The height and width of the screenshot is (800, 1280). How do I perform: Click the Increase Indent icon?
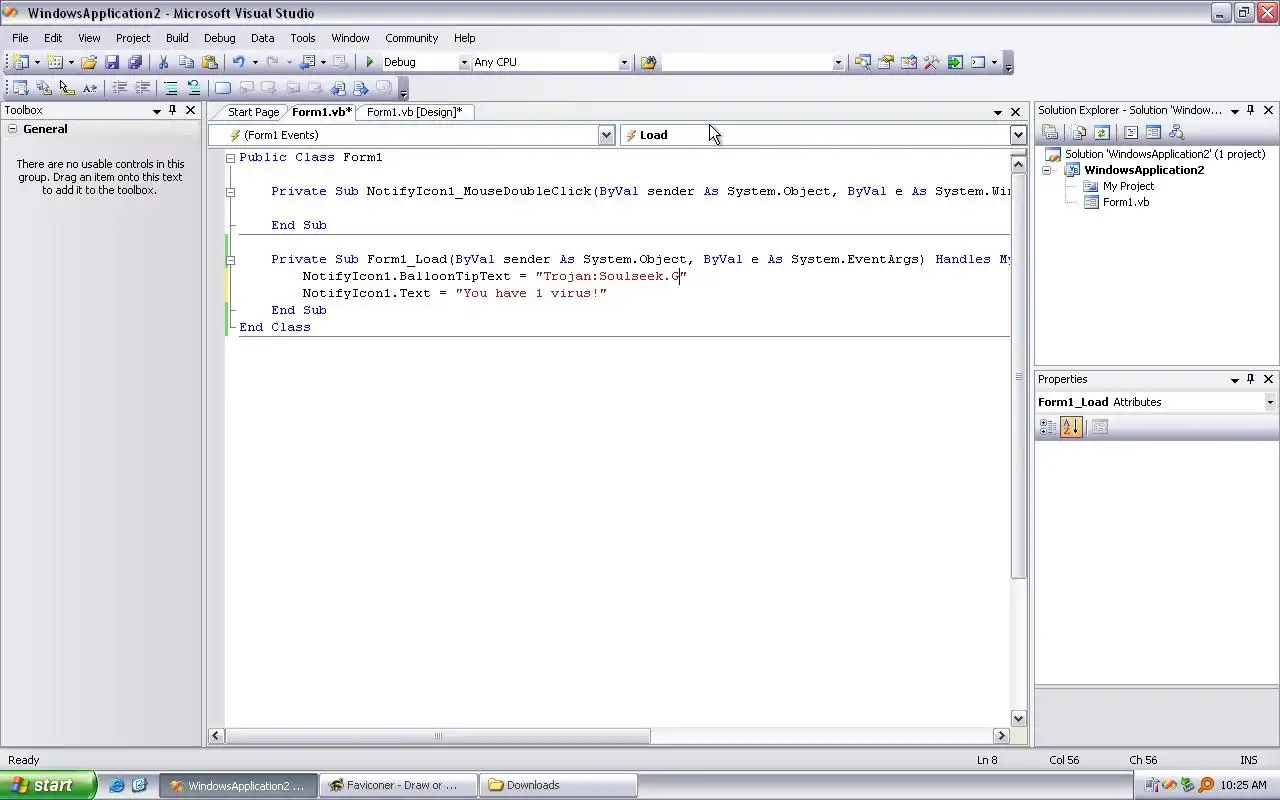coord(142,88)
